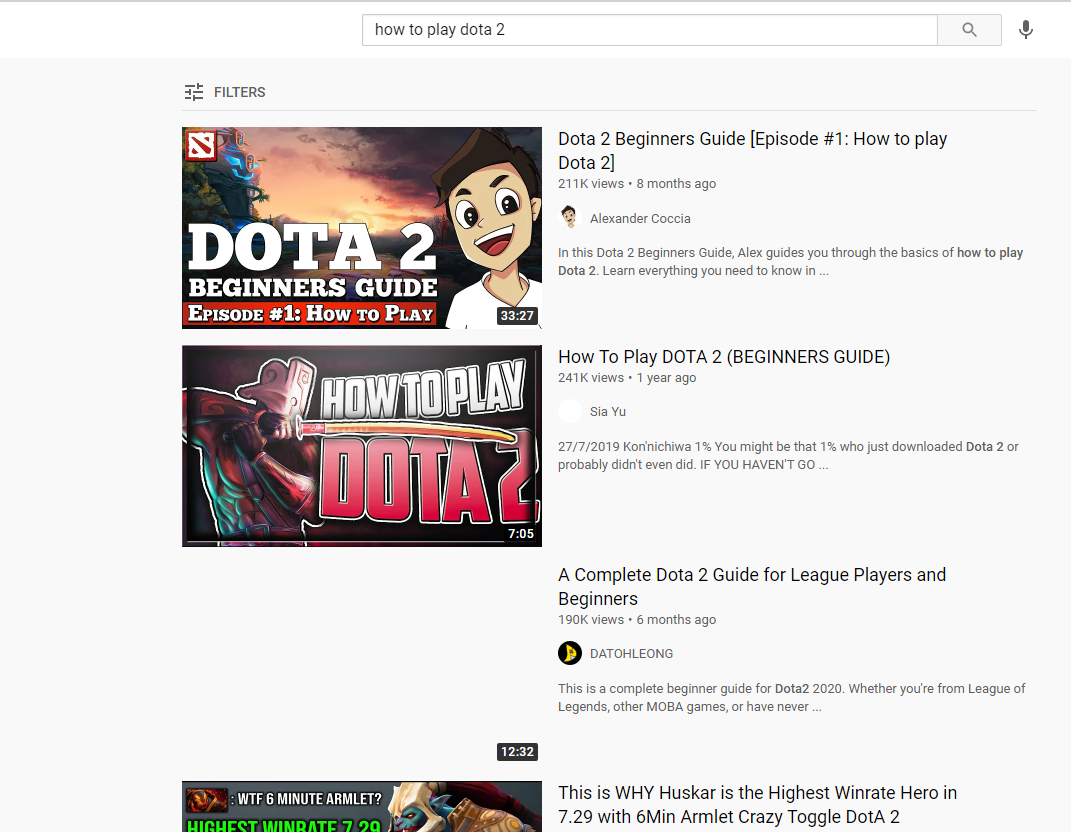This screenshot has width=1071, height=832.
Task: Click description 'This is a complete beginner guide'
Action: pos(792,697)
